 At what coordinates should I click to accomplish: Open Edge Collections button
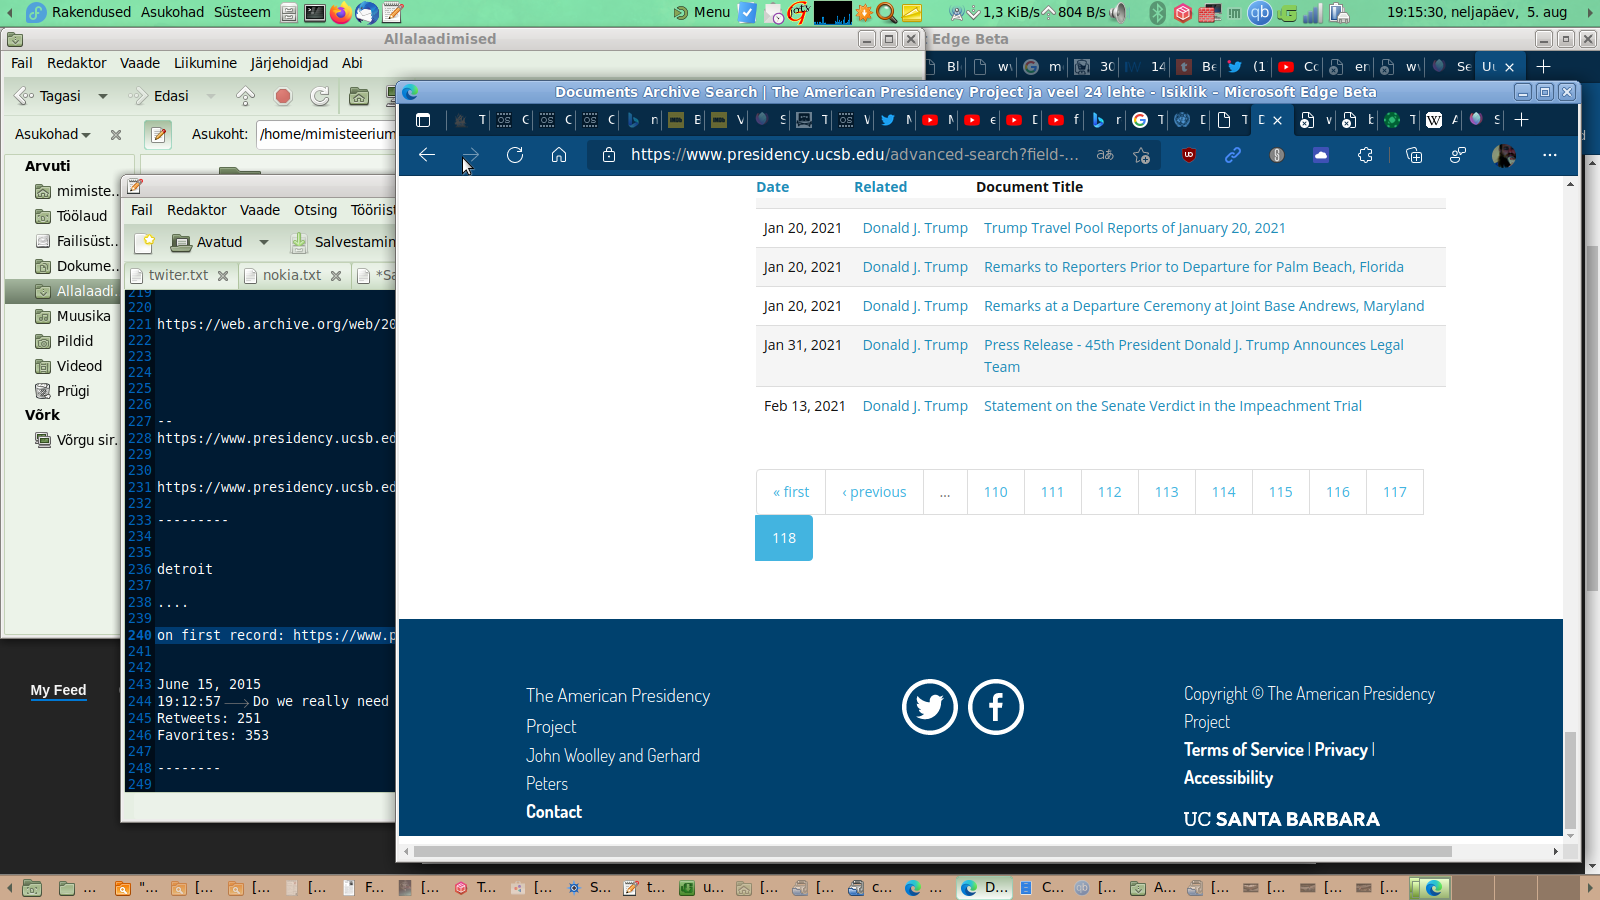(1413, 155)
